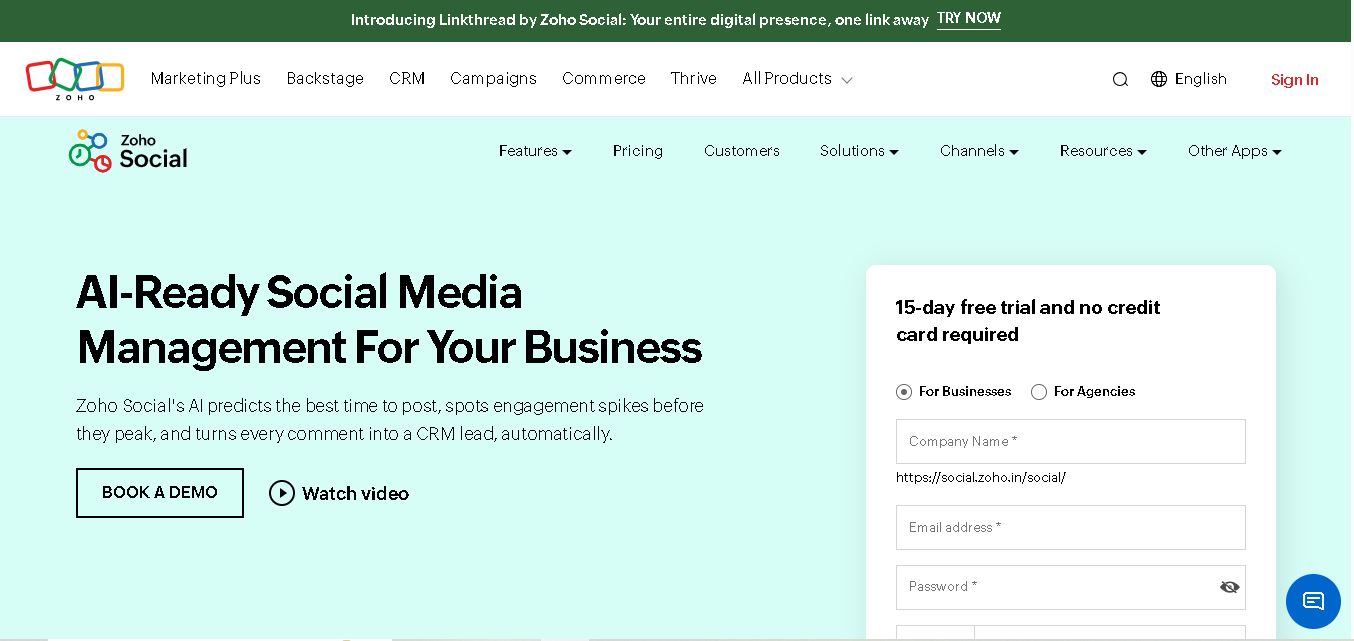The image size is (1354, 641).
Task: Open CRM in top navigation
Action: (407, 79)
